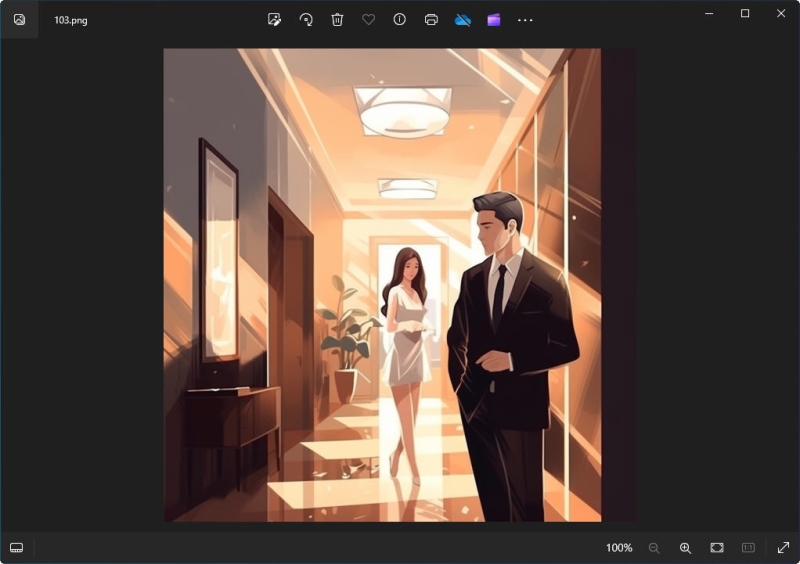
Task: Show file info with the info icon
Action: point(399,19)
